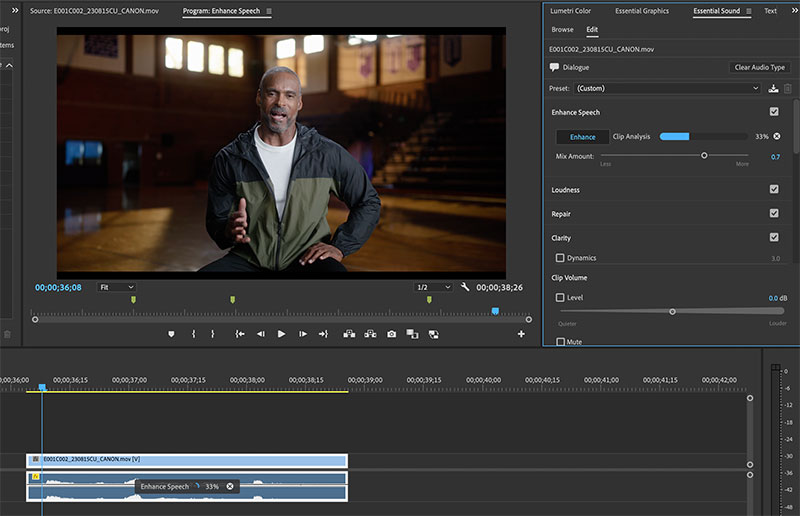Open the 1/2 playback resolution dropdown
This screenshot has width=800, height=516.
click(433, 287)
